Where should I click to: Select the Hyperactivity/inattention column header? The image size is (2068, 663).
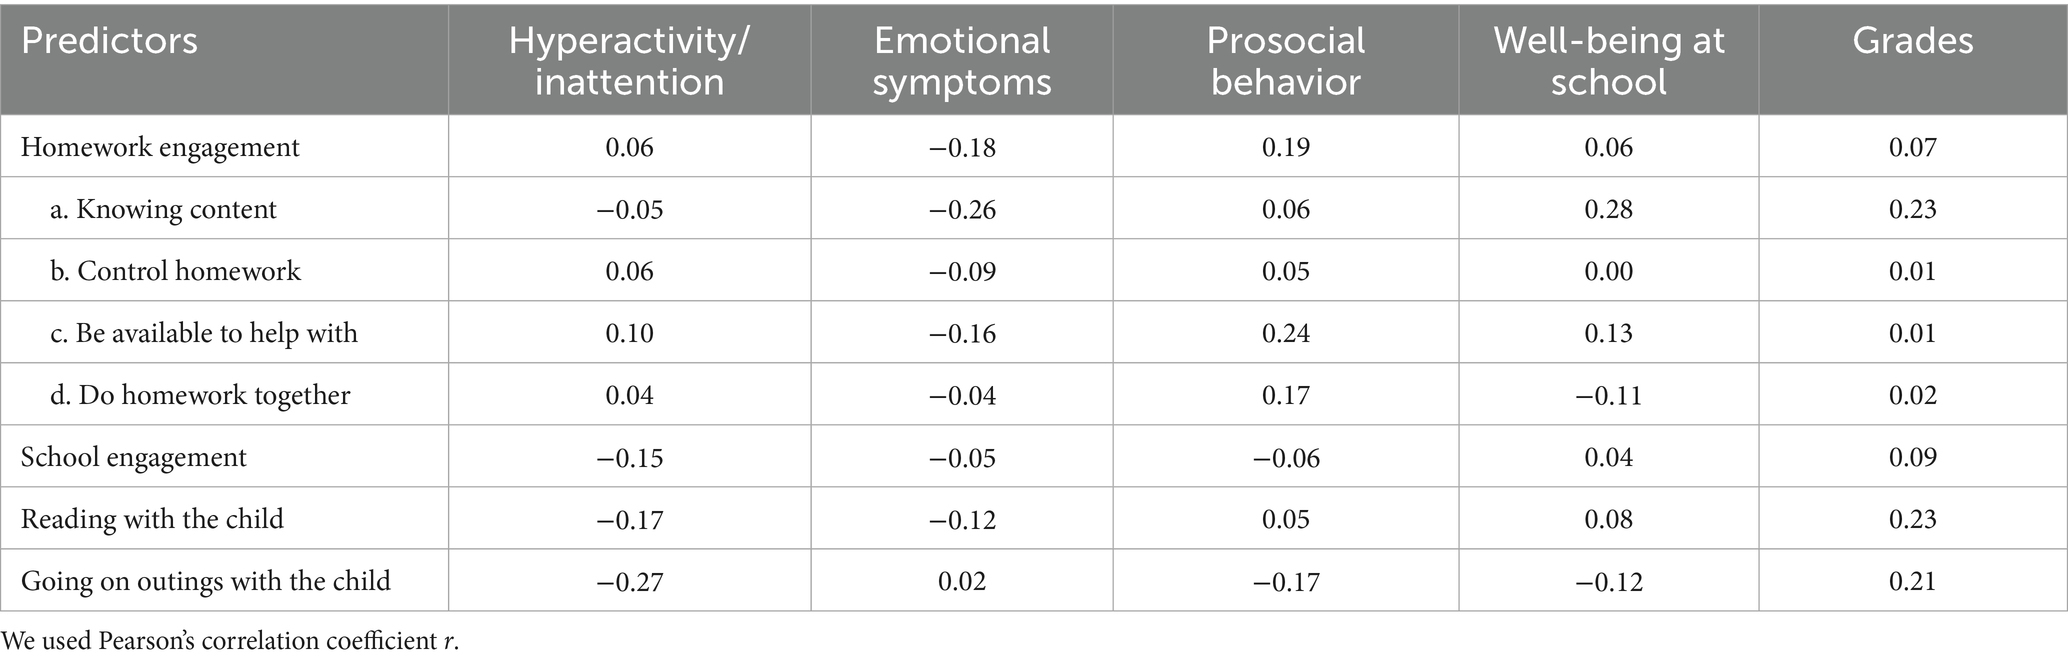(x=629, y=60)
